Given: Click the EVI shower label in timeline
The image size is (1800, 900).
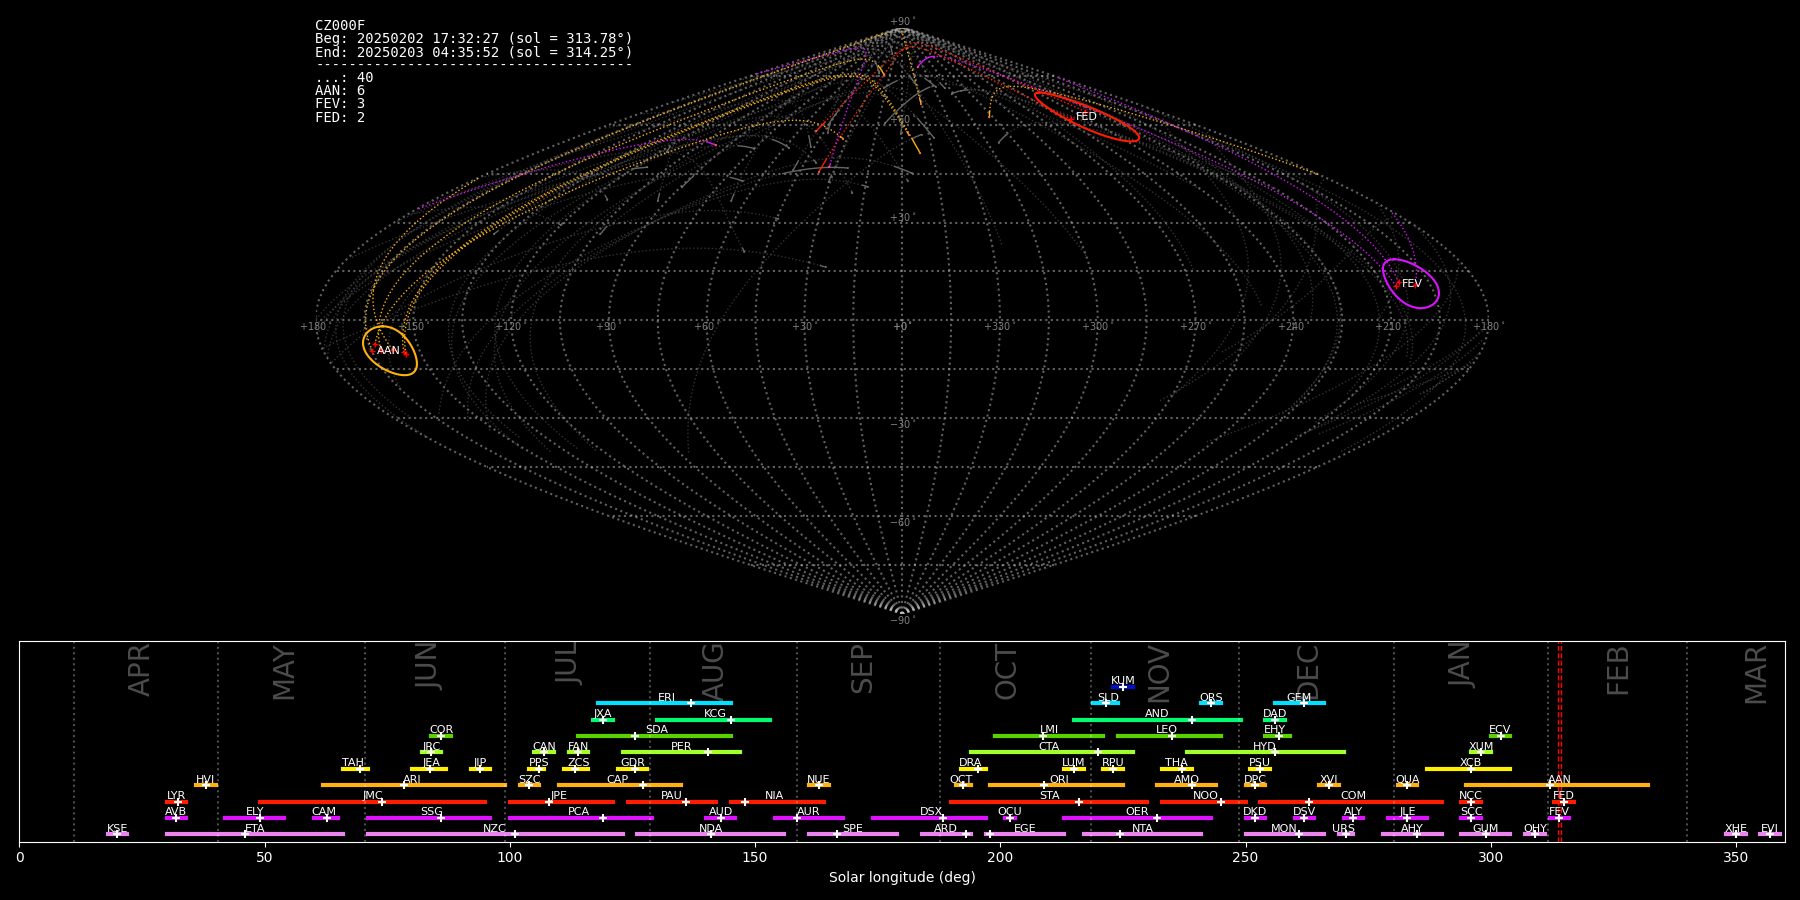Looking at the screenshot, I should pos(1770,828).
